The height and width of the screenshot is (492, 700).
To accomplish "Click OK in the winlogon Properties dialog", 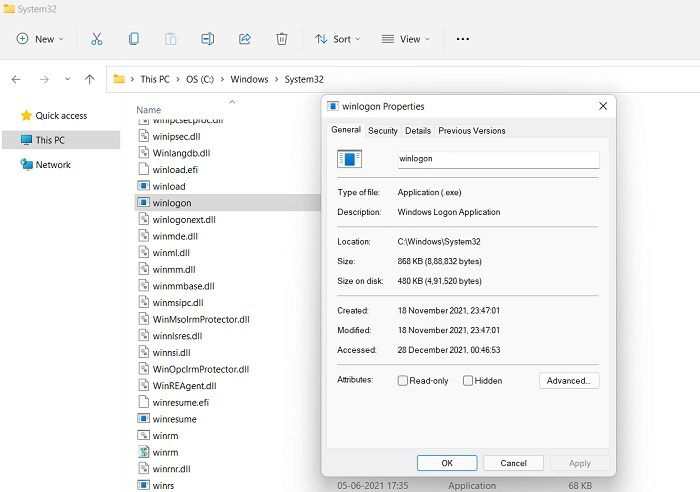I will point(447,463).
